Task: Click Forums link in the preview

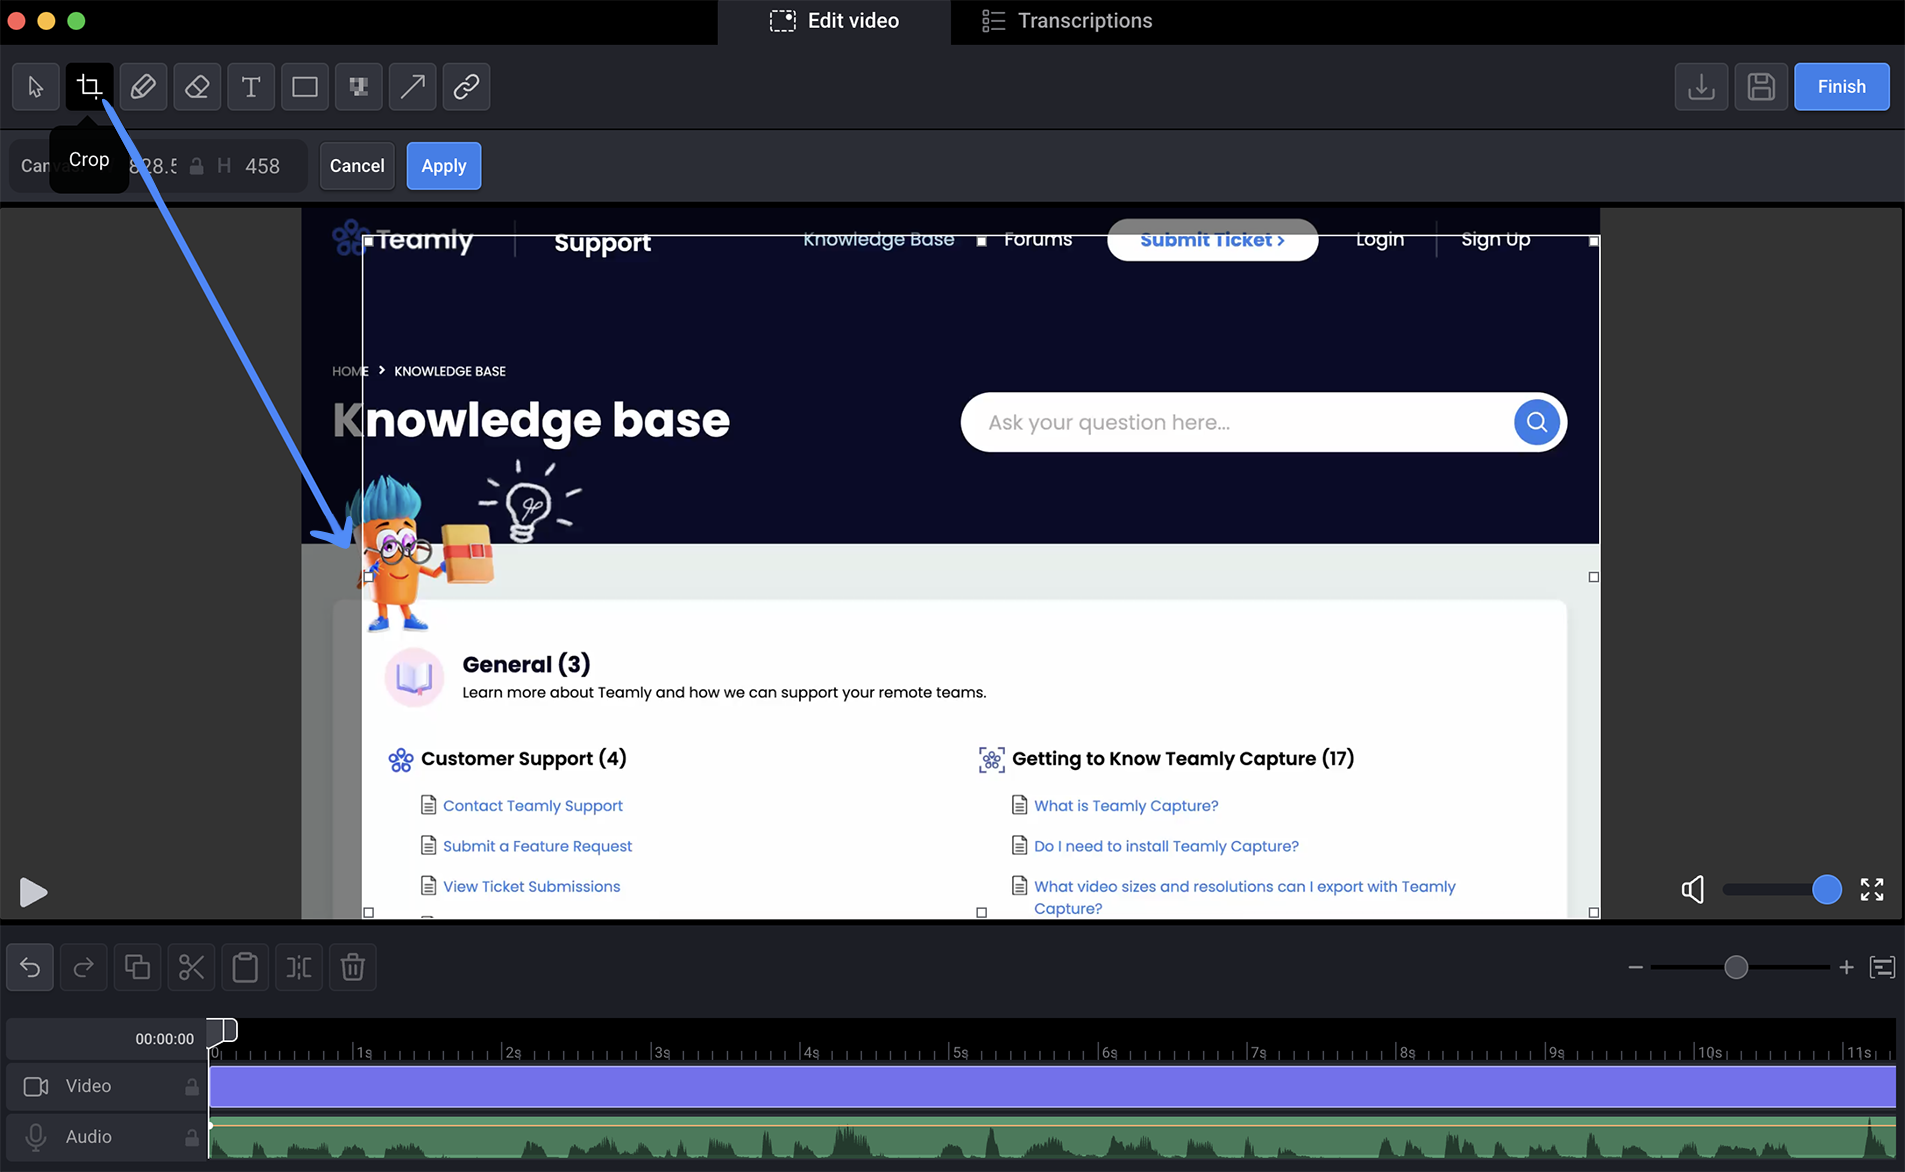Action: point(1037,239)
